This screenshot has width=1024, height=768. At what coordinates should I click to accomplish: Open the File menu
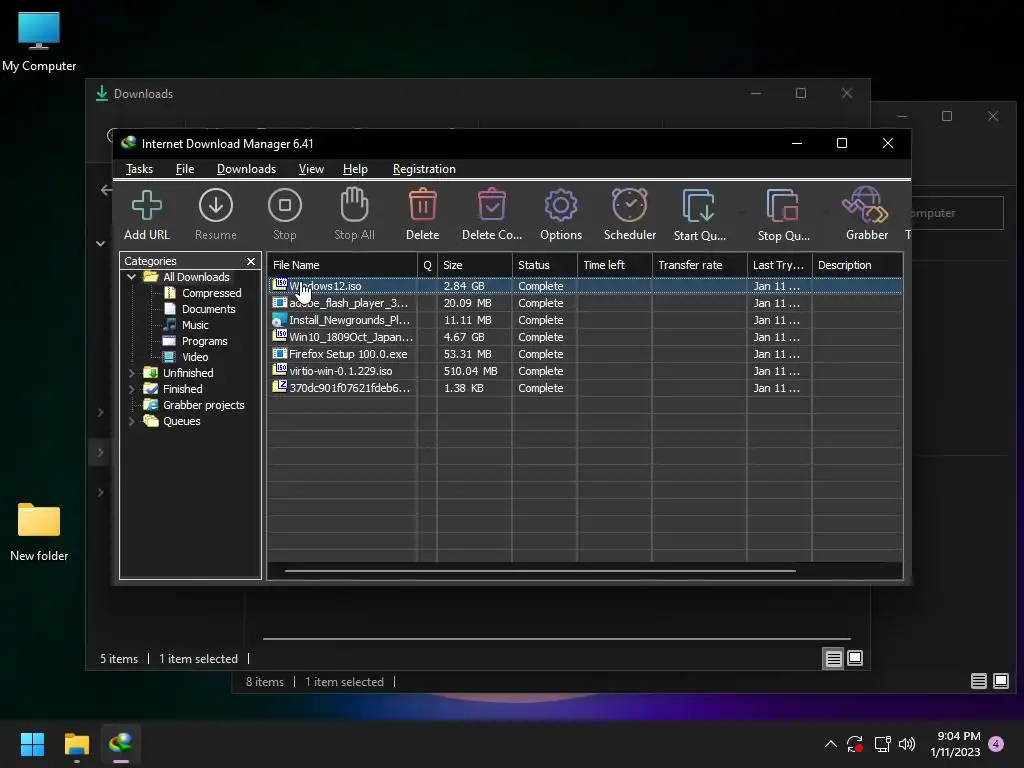tap(185, 169)
